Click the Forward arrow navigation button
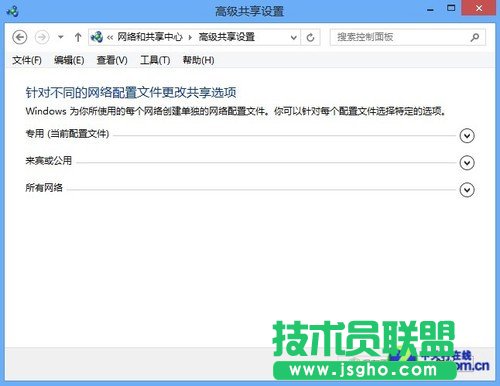This screenshot has height=386, width=500. pos(42,37)
